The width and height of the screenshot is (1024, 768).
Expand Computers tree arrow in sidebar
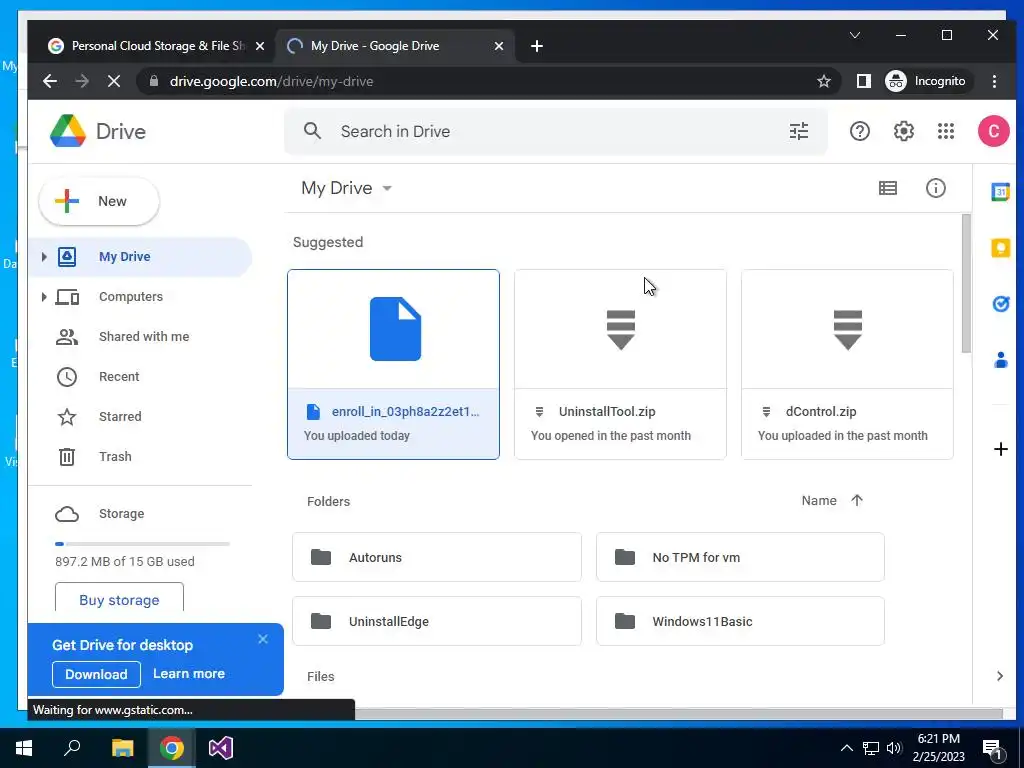[x=44, y=297]
